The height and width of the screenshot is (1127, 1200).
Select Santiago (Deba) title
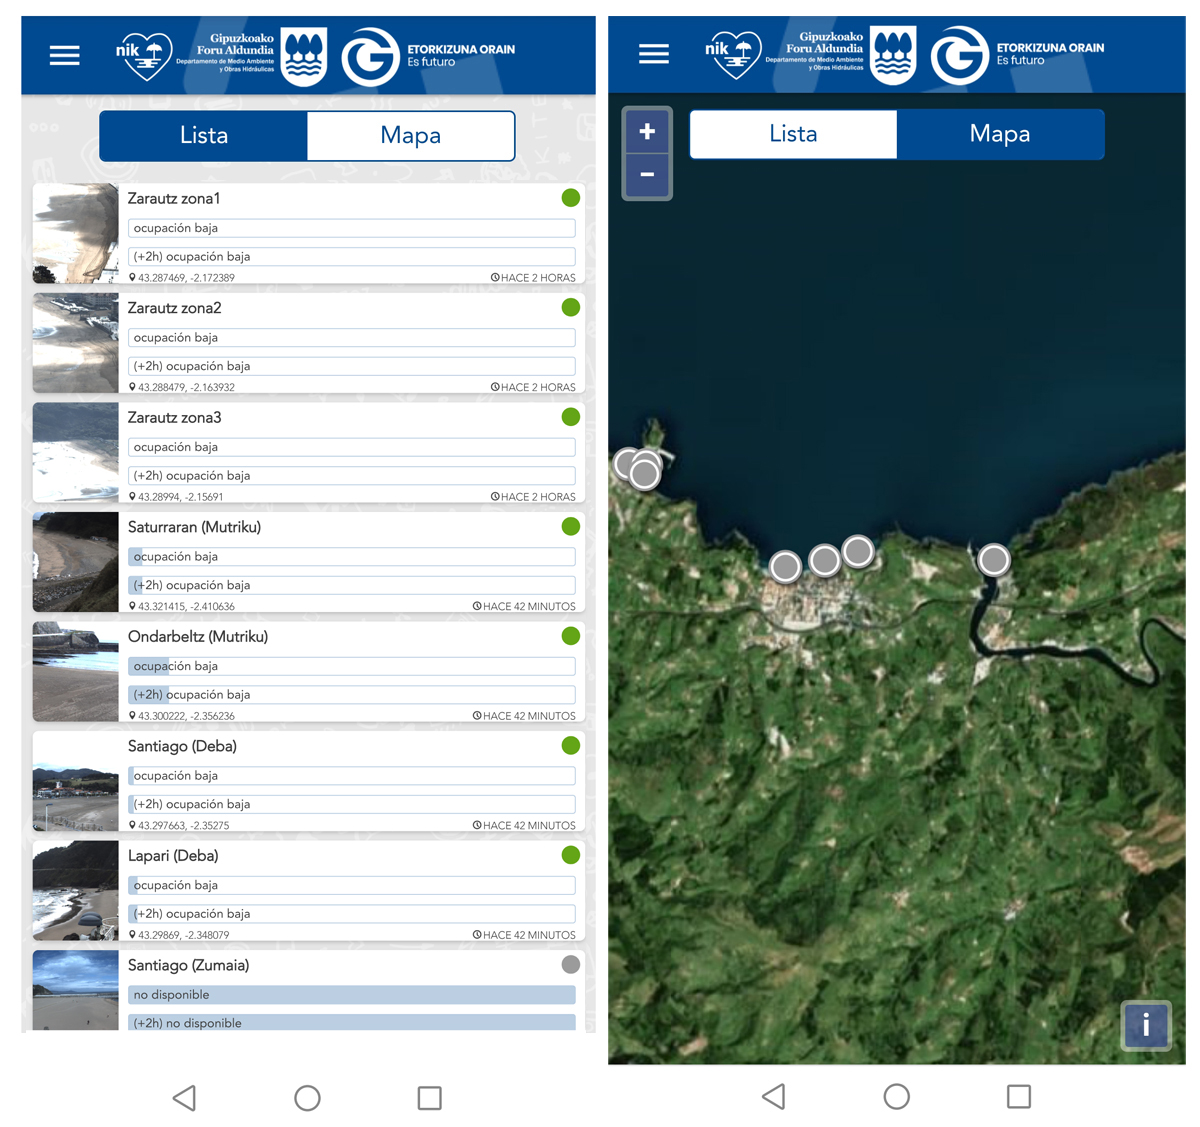[x=182, y=746]
